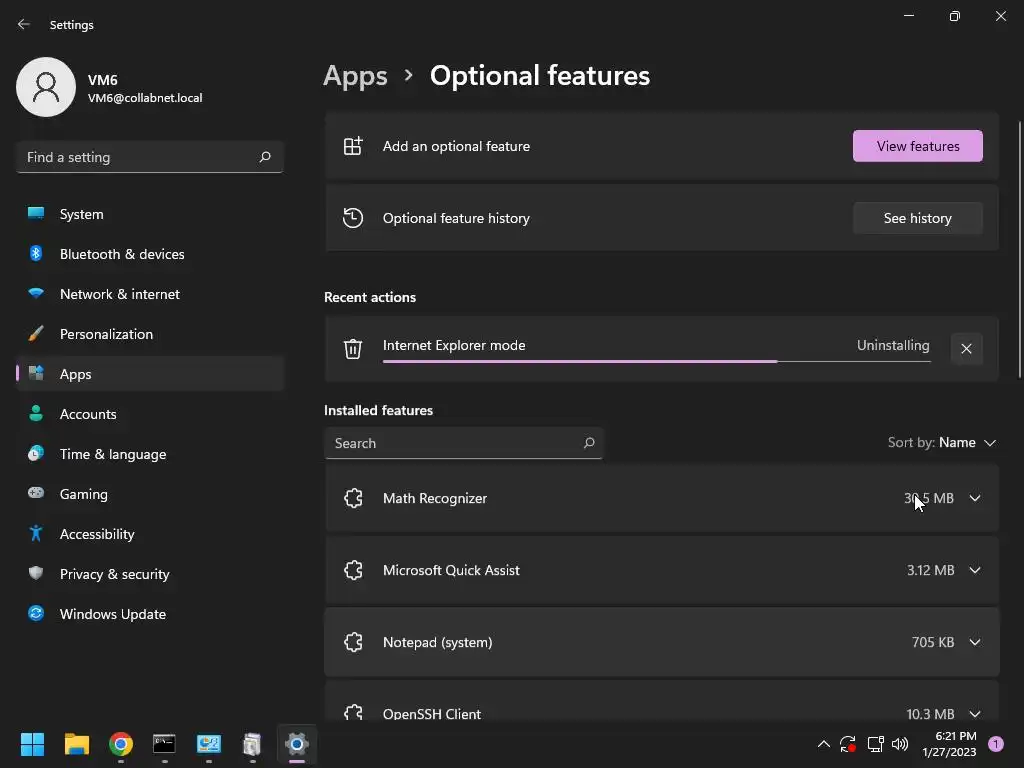Go to the Gaming section
1024x768 pixels.
(150, 494)
